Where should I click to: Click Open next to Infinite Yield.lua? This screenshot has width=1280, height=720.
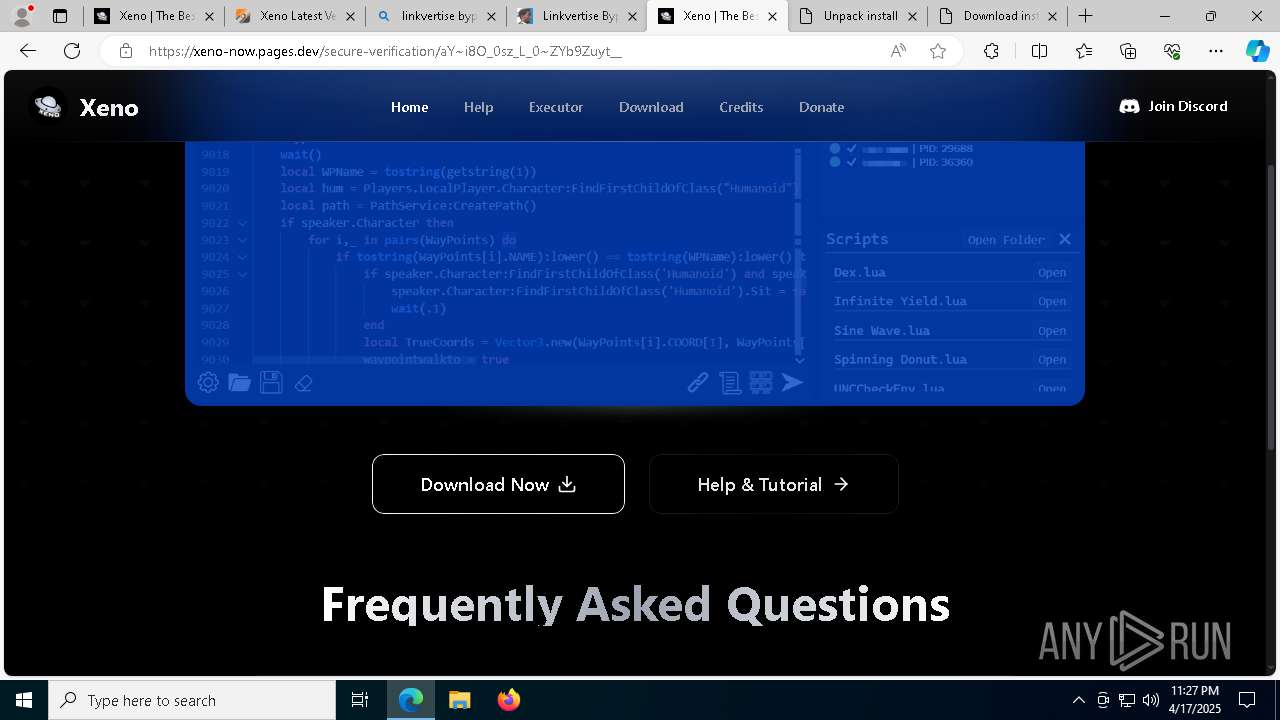click(1052, 301)
